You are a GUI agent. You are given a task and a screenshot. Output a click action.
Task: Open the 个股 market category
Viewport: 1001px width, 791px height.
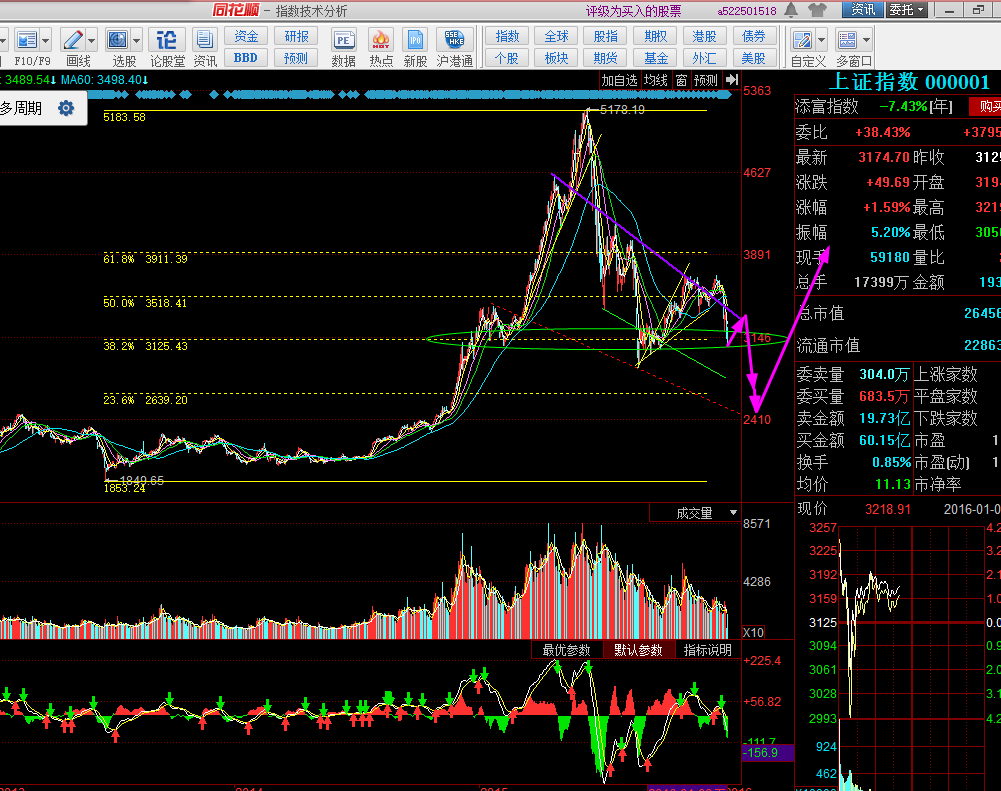(x=507, y=58)
